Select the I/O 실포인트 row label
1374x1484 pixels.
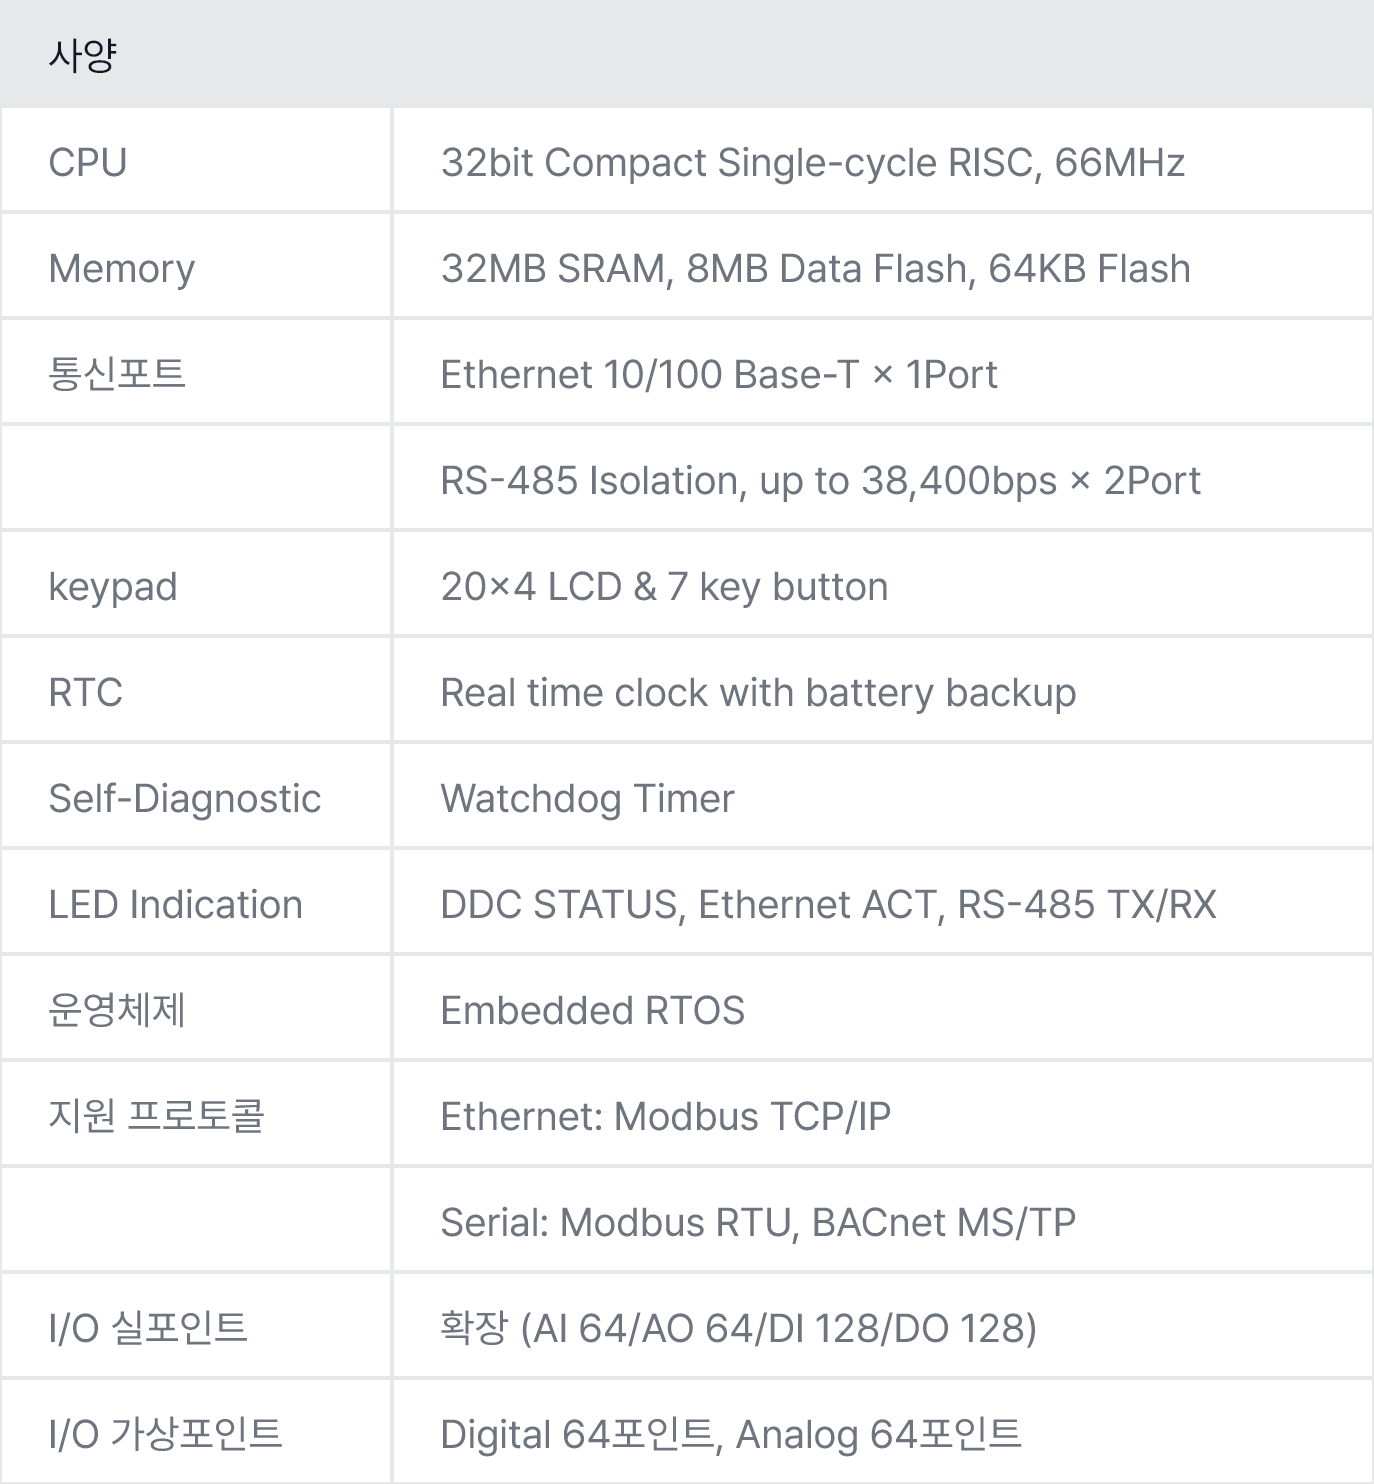click(148, 1328)
